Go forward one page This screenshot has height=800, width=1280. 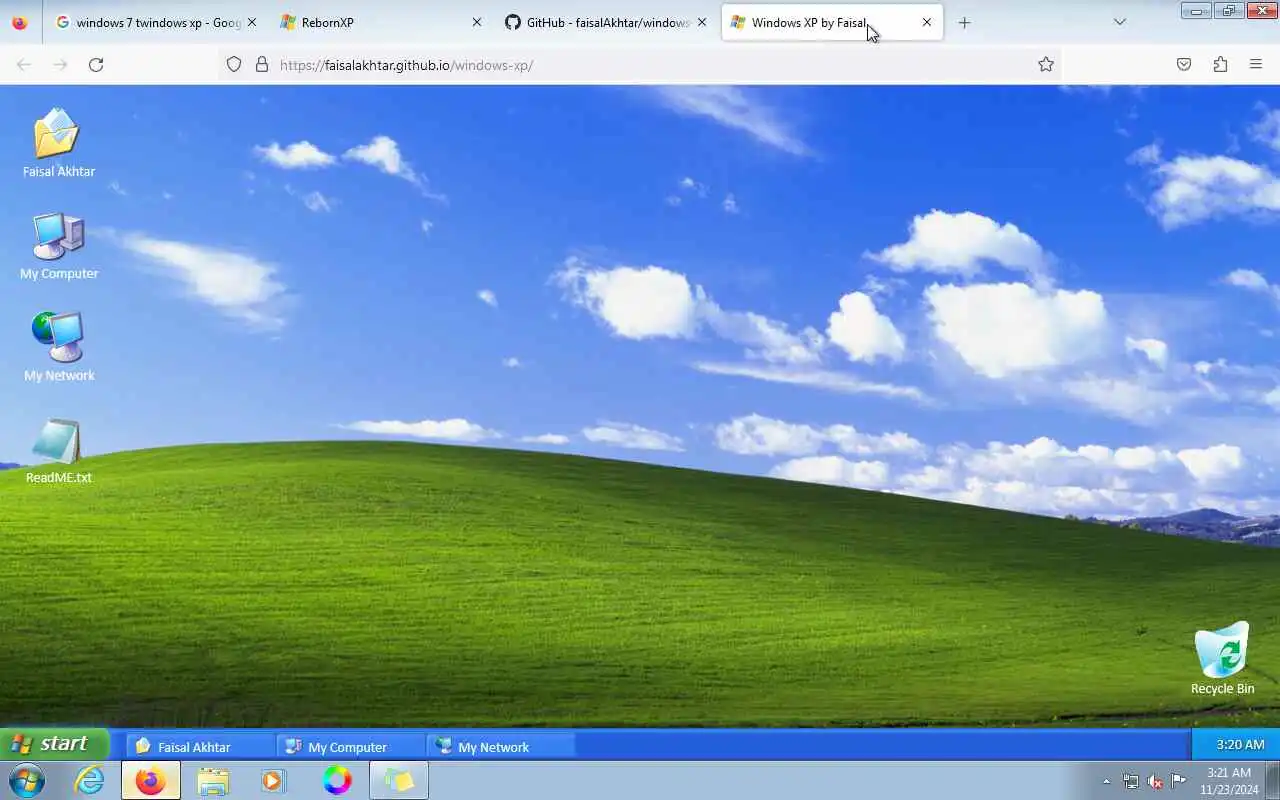(60, 65)
